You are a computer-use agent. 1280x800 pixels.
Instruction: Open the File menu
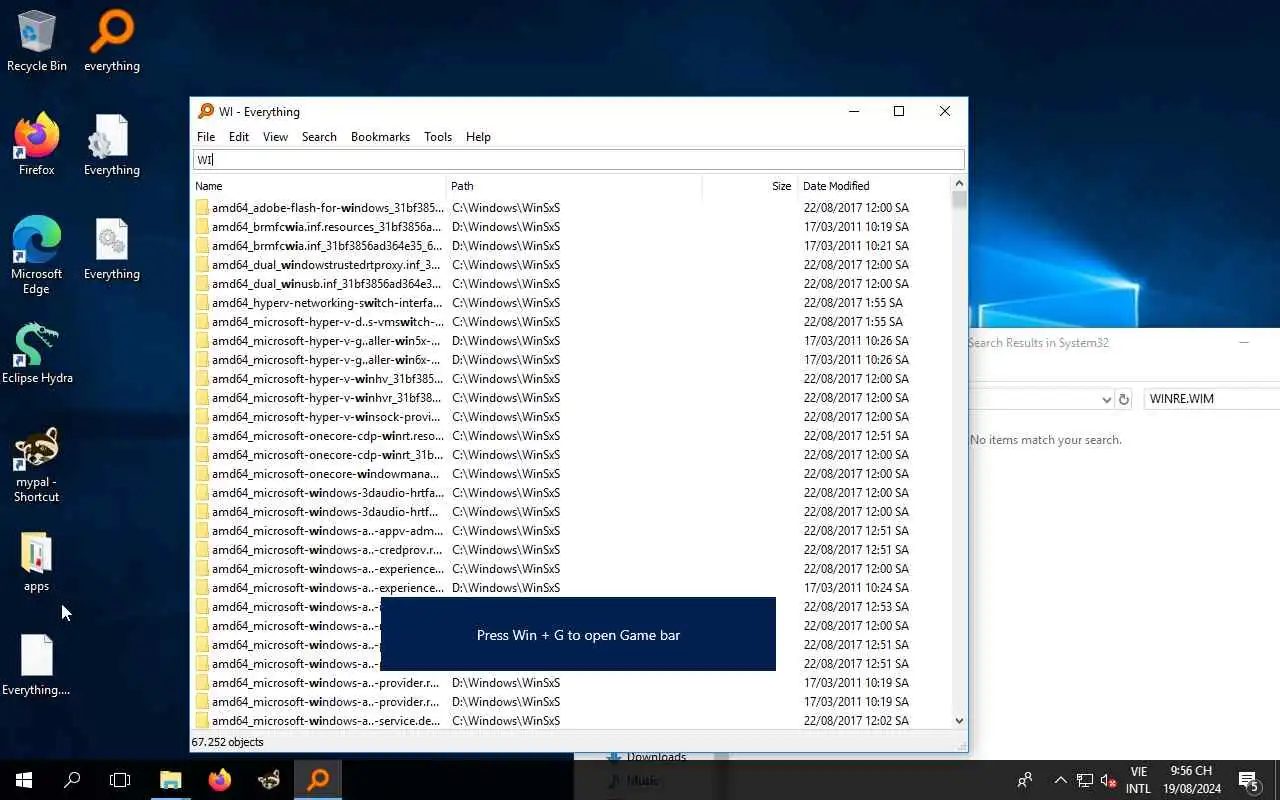pos(206,137)
